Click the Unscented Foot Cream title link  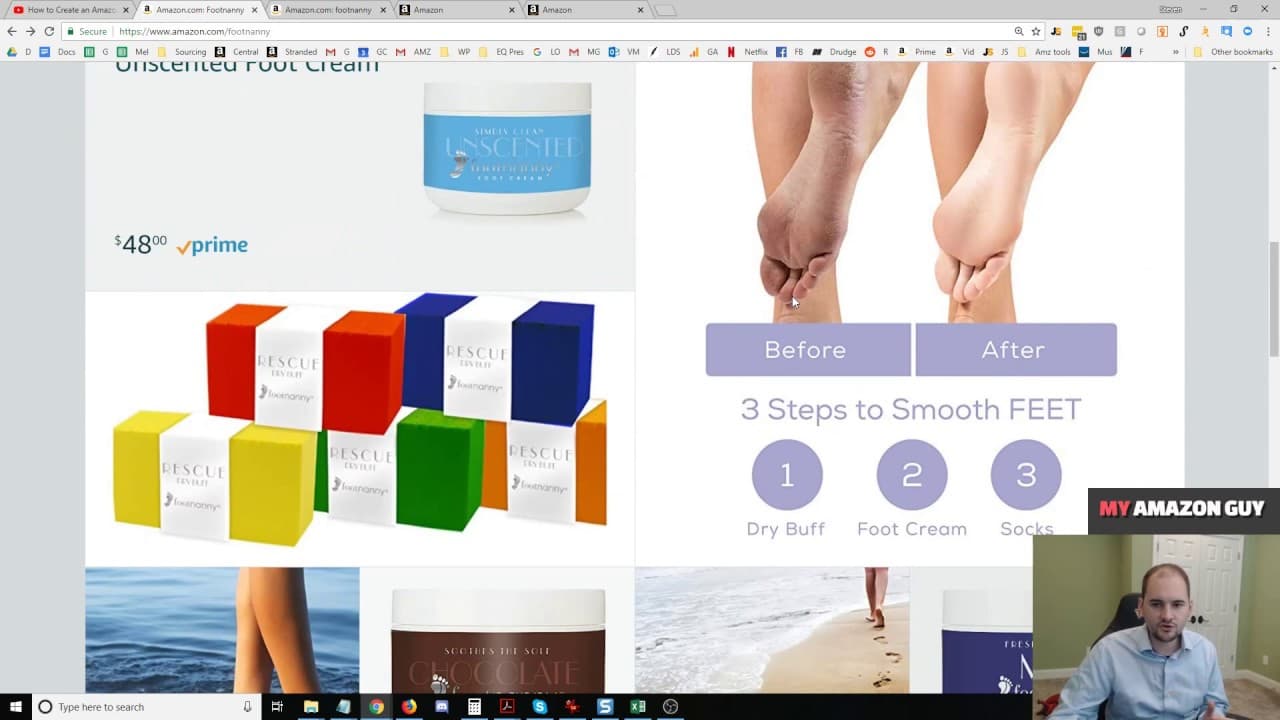pos(247,66)
